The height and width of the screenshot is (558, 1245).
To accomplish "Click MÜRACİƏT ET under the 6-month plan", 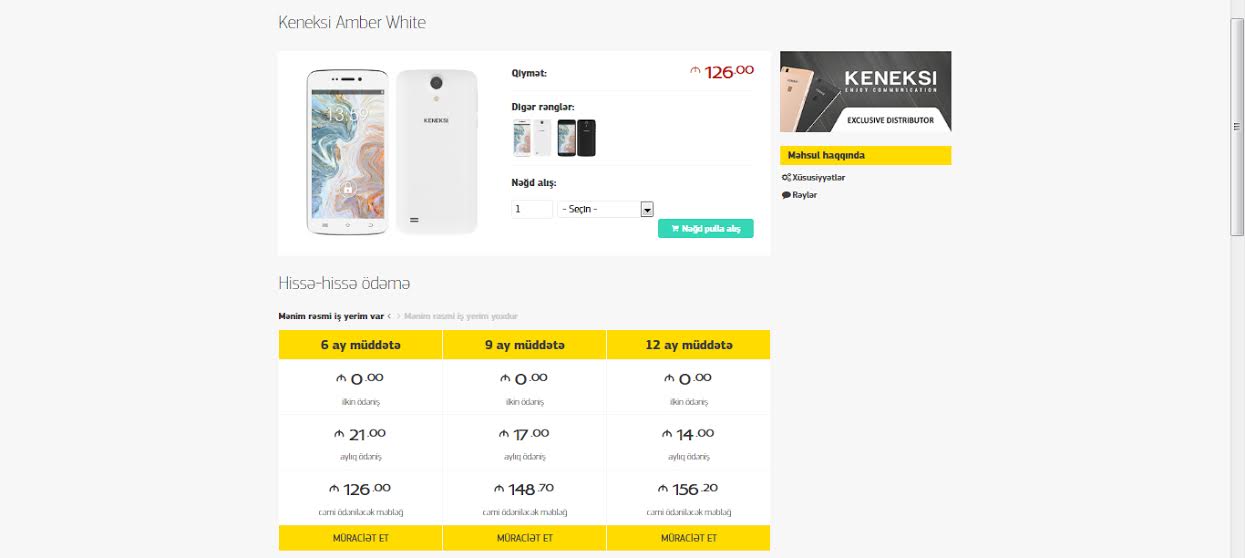I will coord(360,538).
